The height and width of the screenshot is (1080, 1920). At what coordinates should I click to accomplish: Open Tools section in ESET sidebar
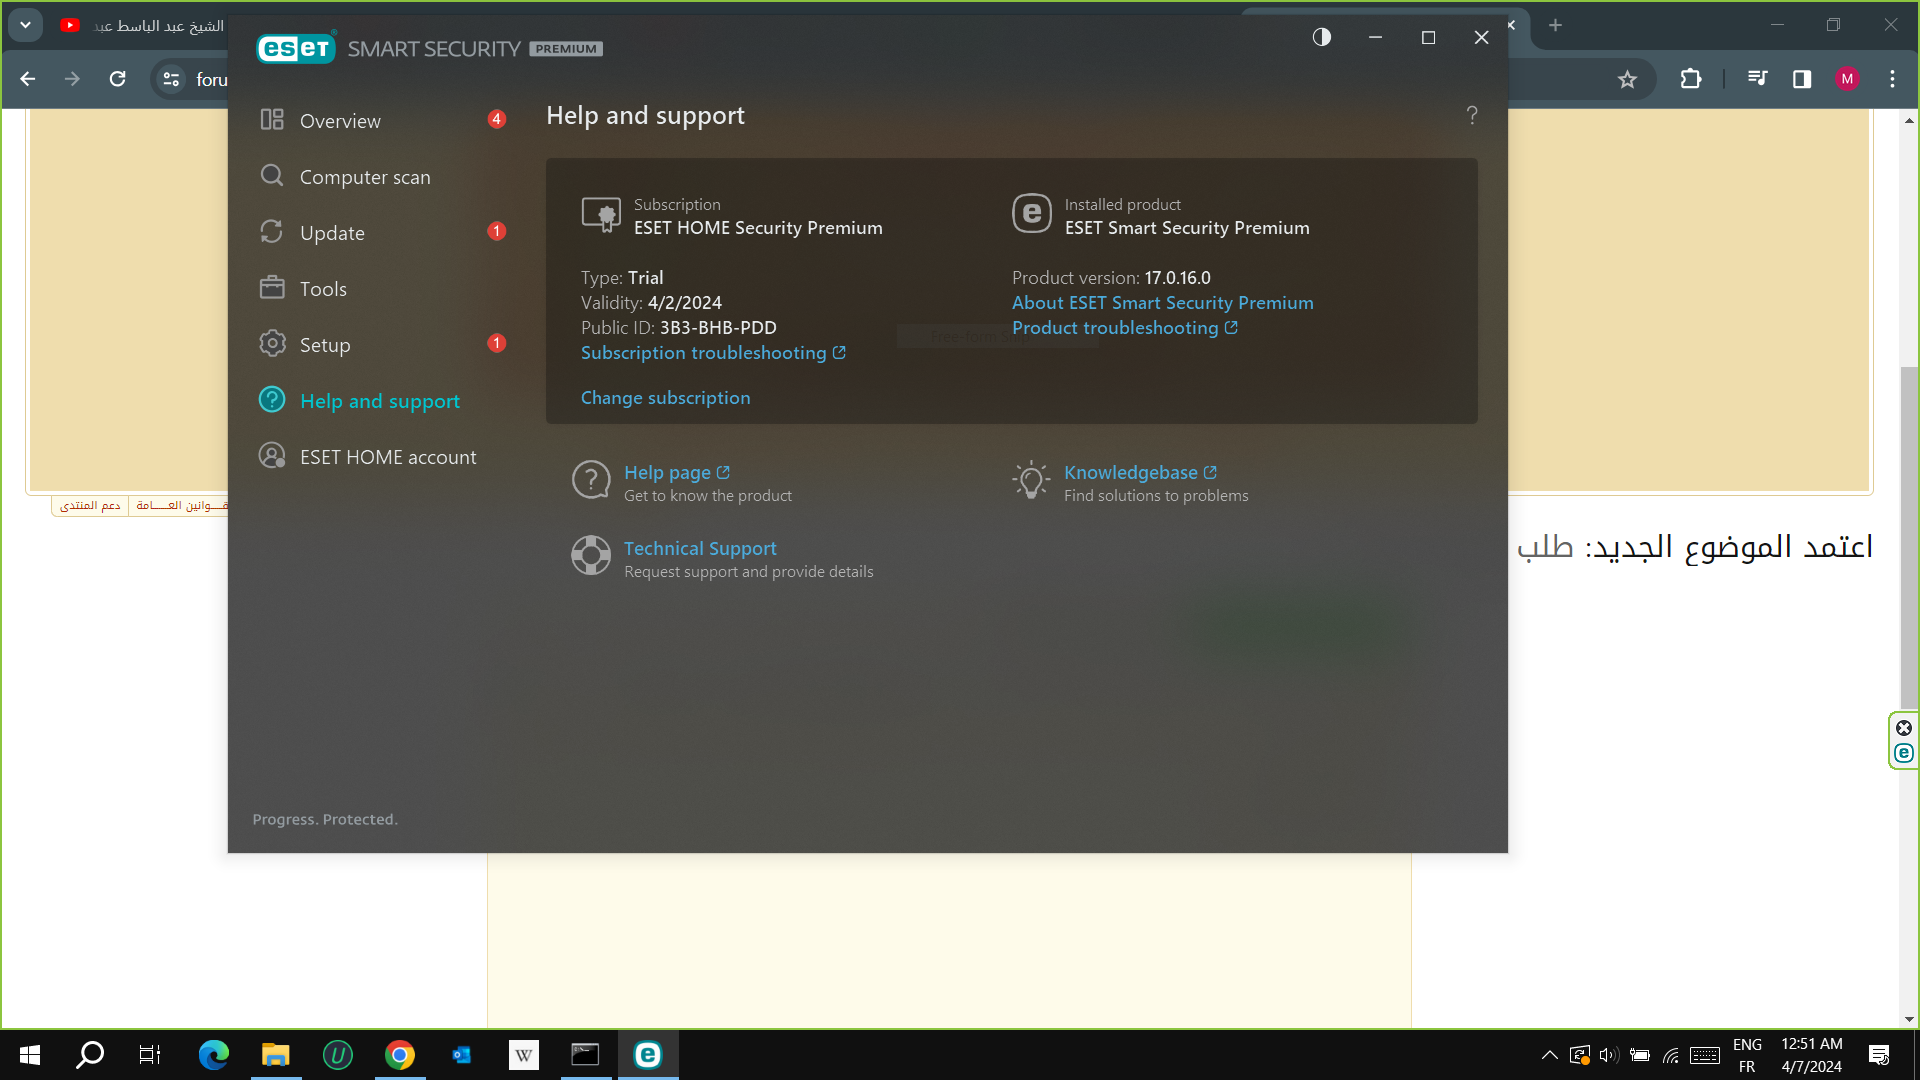point(323,289)
